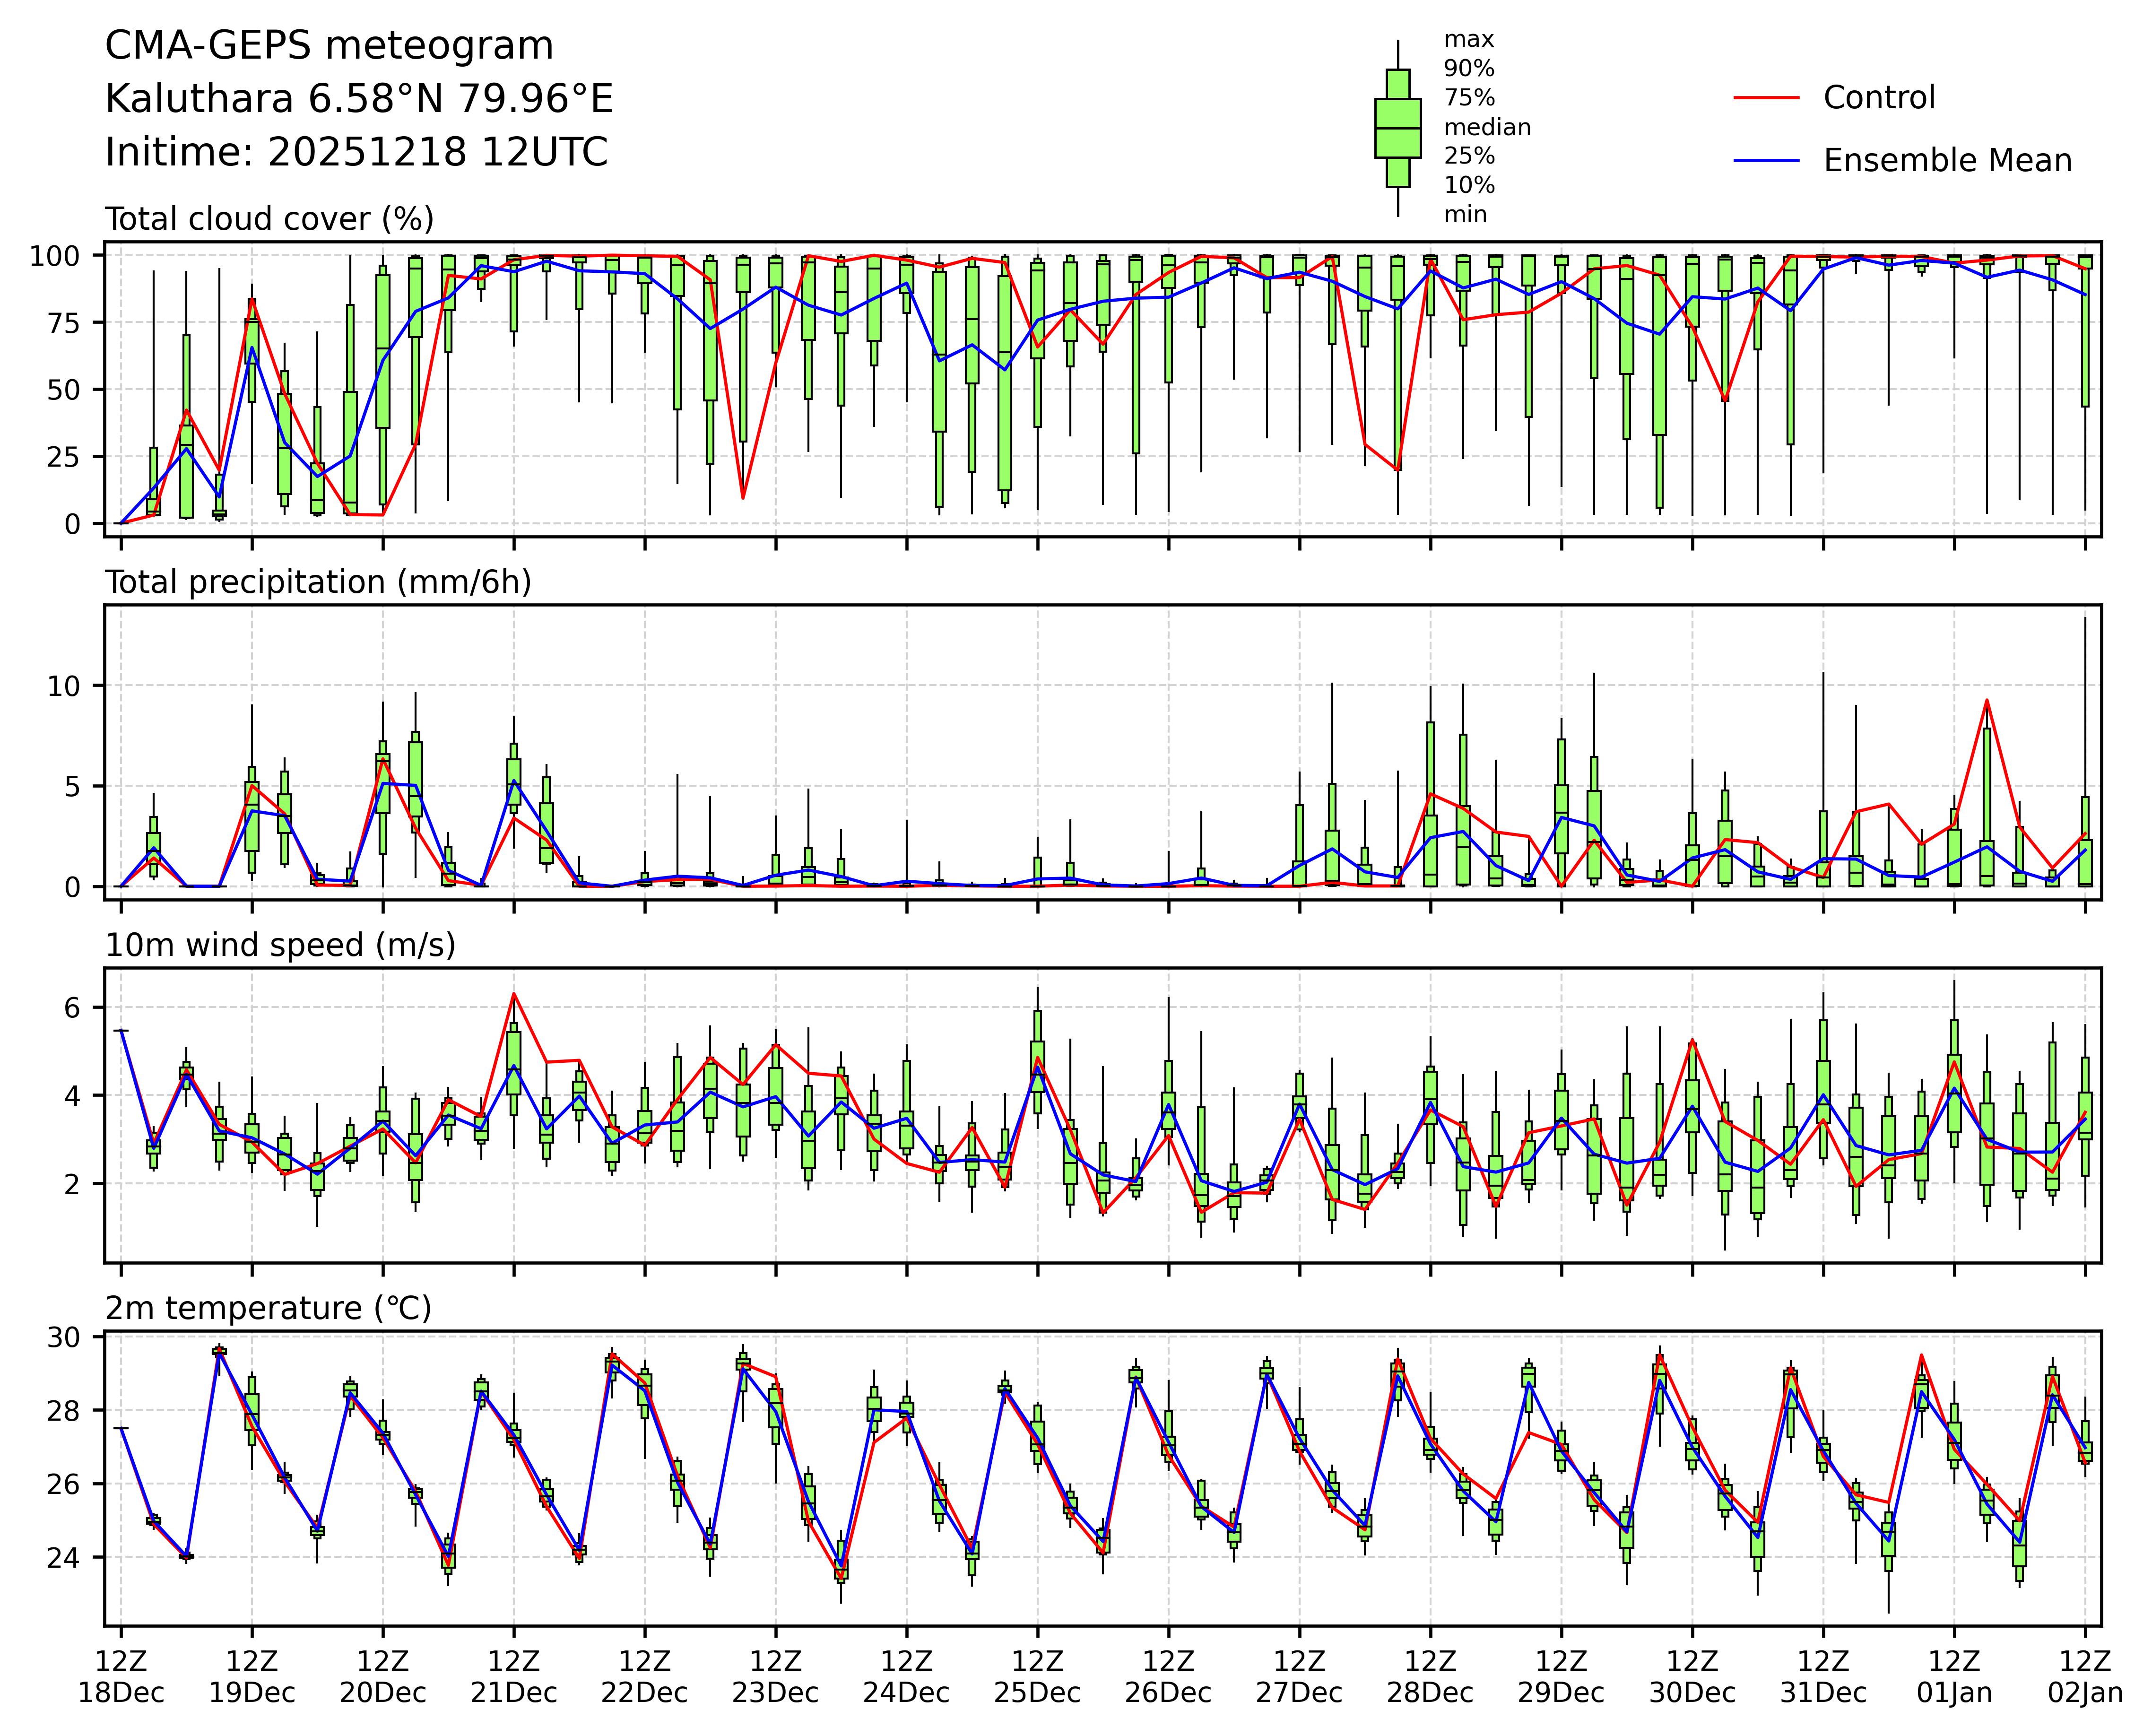Click the '10m wind speed (m/s)' panel title
This screenshot has height=1736, width=2152.
click(x=280, y=945)
